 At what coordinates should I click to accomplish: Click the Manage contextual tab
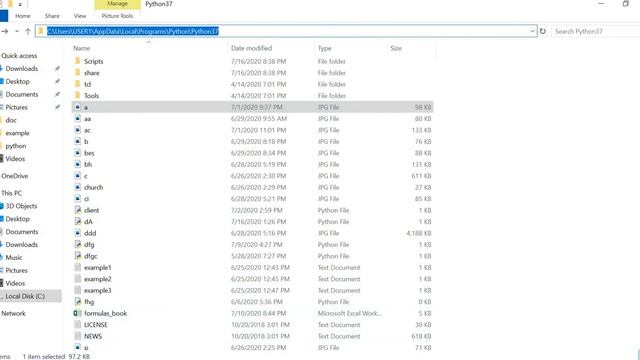coord(118,4)
